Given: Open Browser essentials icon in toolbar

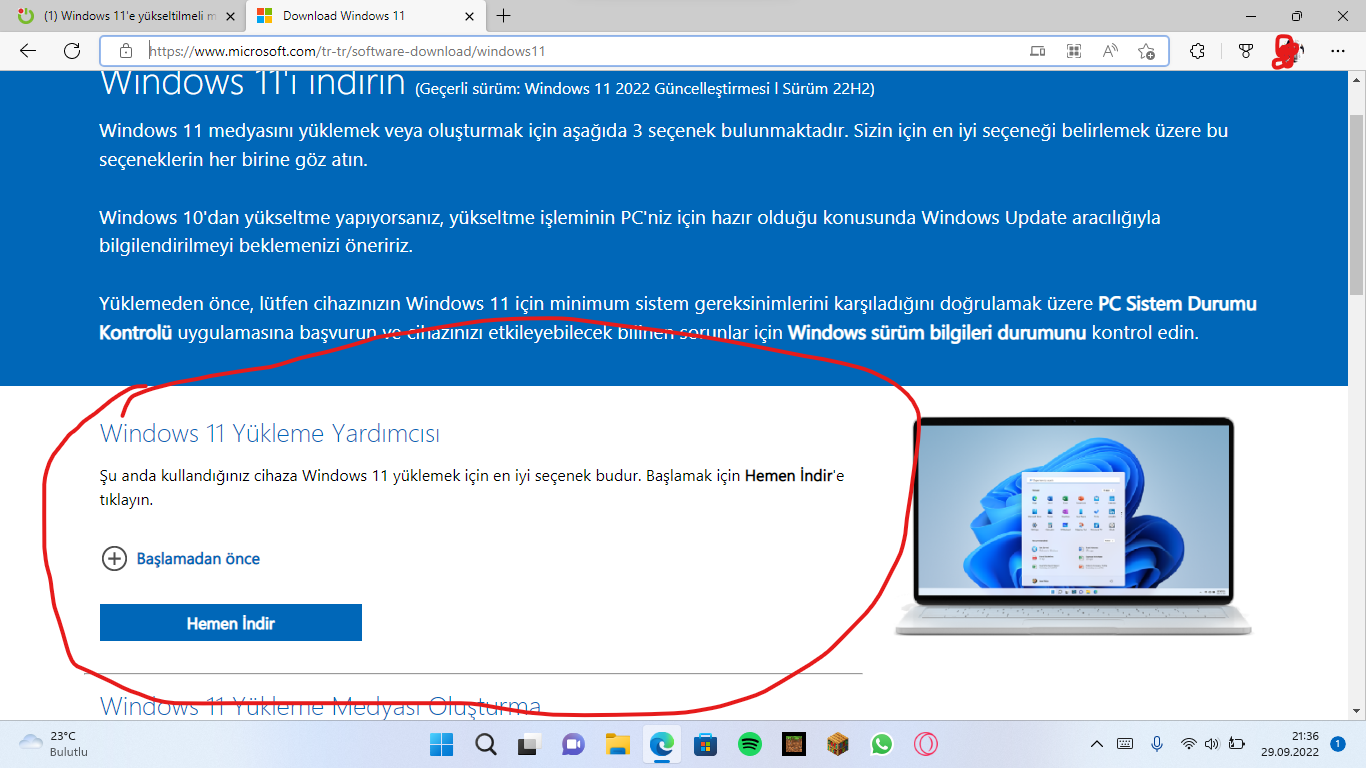Looking at the screenshot, I should [1246, 51].
